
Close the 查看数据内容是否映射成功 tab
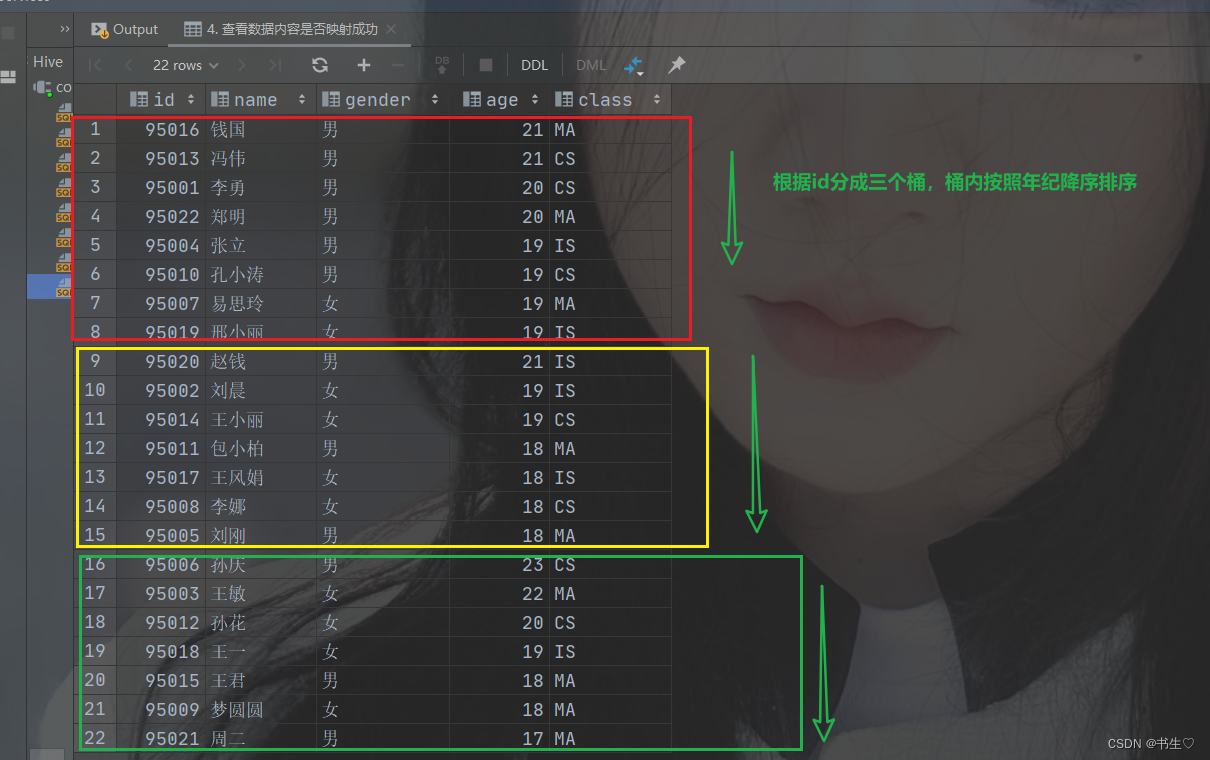390,30
